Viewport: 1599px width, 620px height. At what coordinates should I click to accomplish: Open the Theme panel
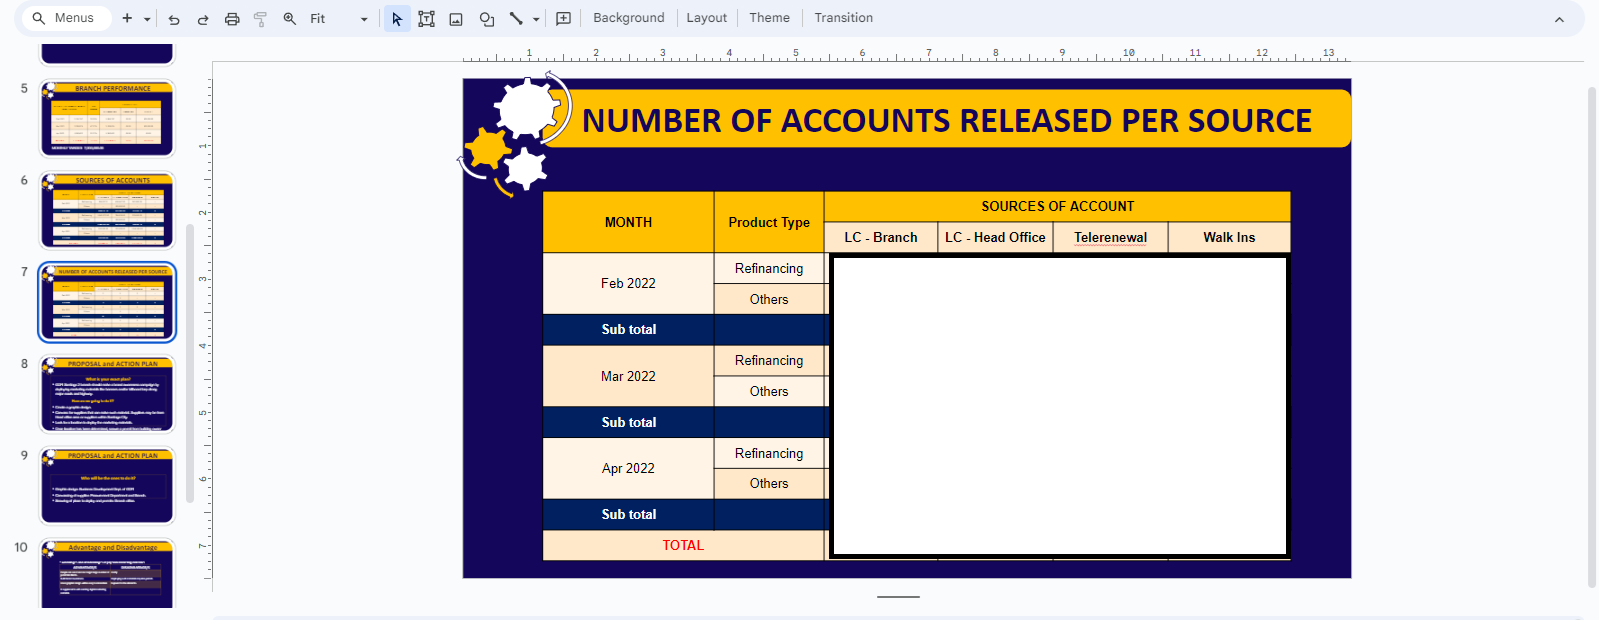point(770,18)
